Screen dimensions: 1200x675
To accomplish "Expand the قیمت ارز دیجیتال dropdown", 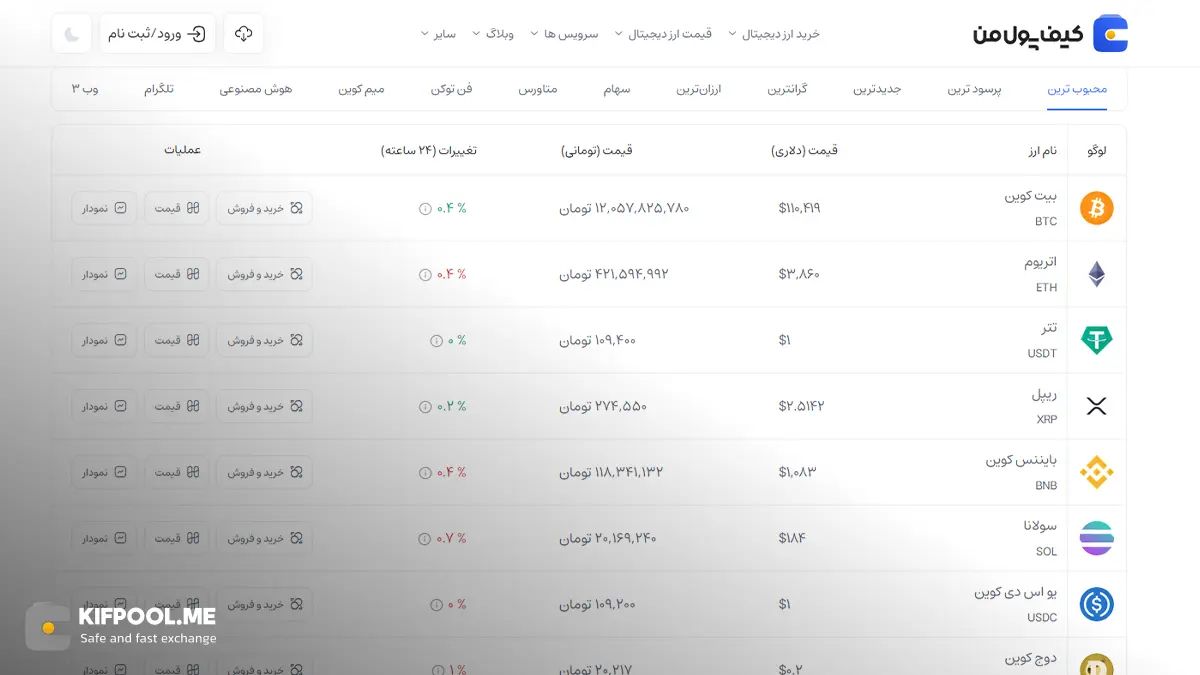I will point(668,33).
